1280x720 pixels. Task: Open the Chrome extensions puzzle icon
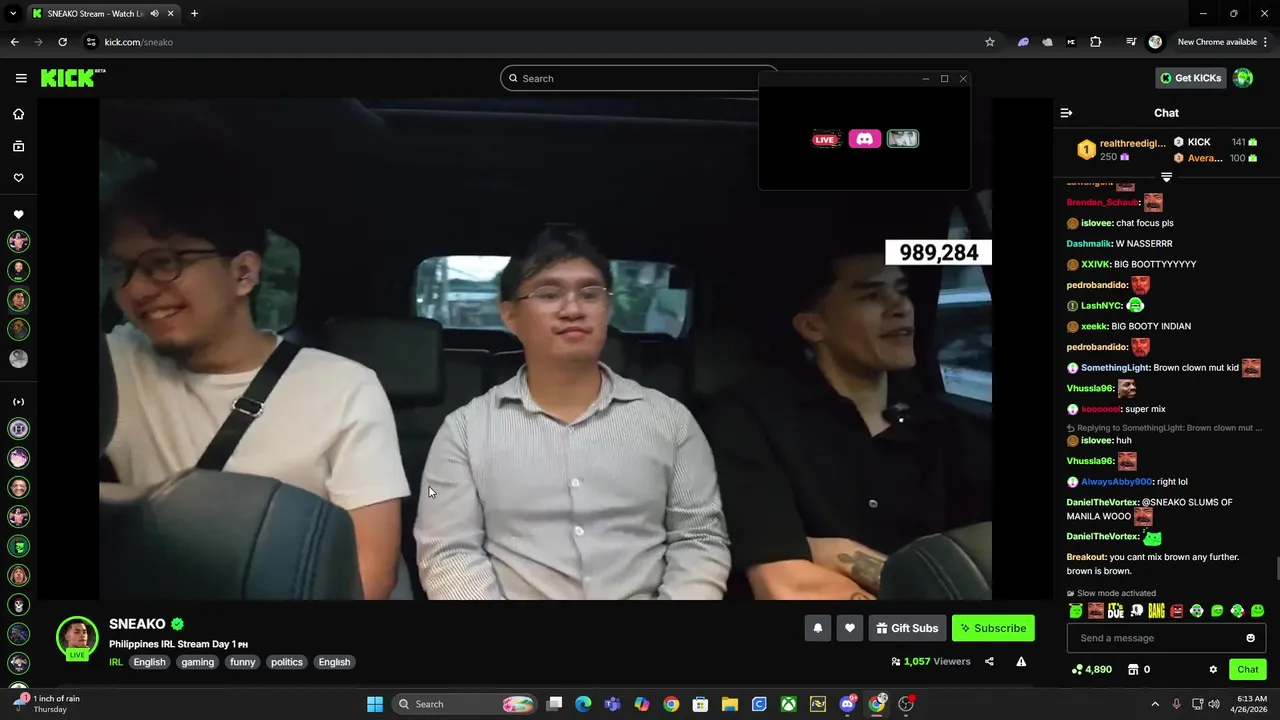click(x=1095, y=42)
